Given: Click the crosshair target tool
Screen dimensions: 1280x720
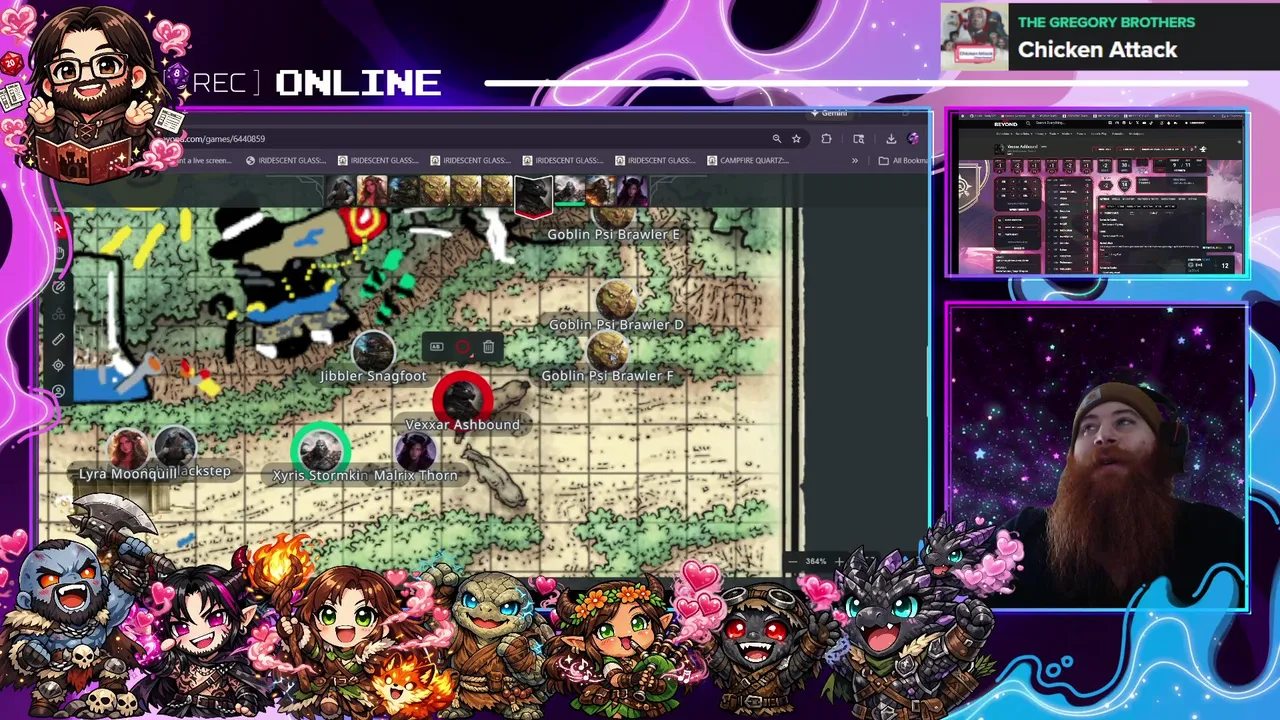Looking at the screenshot, I should 59,366.
